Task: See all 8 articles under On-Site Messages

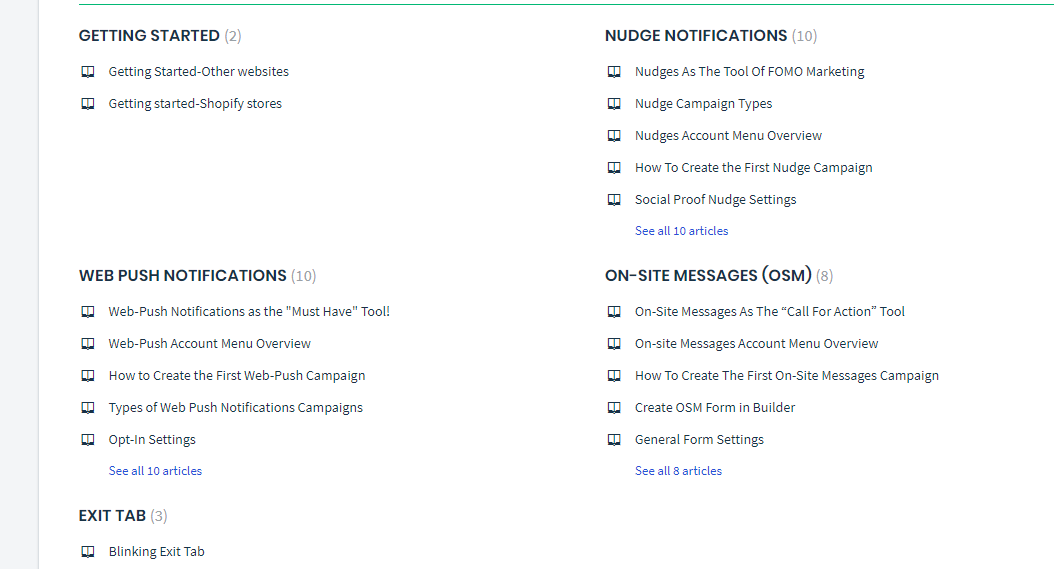Action: [x=678, y=471]
